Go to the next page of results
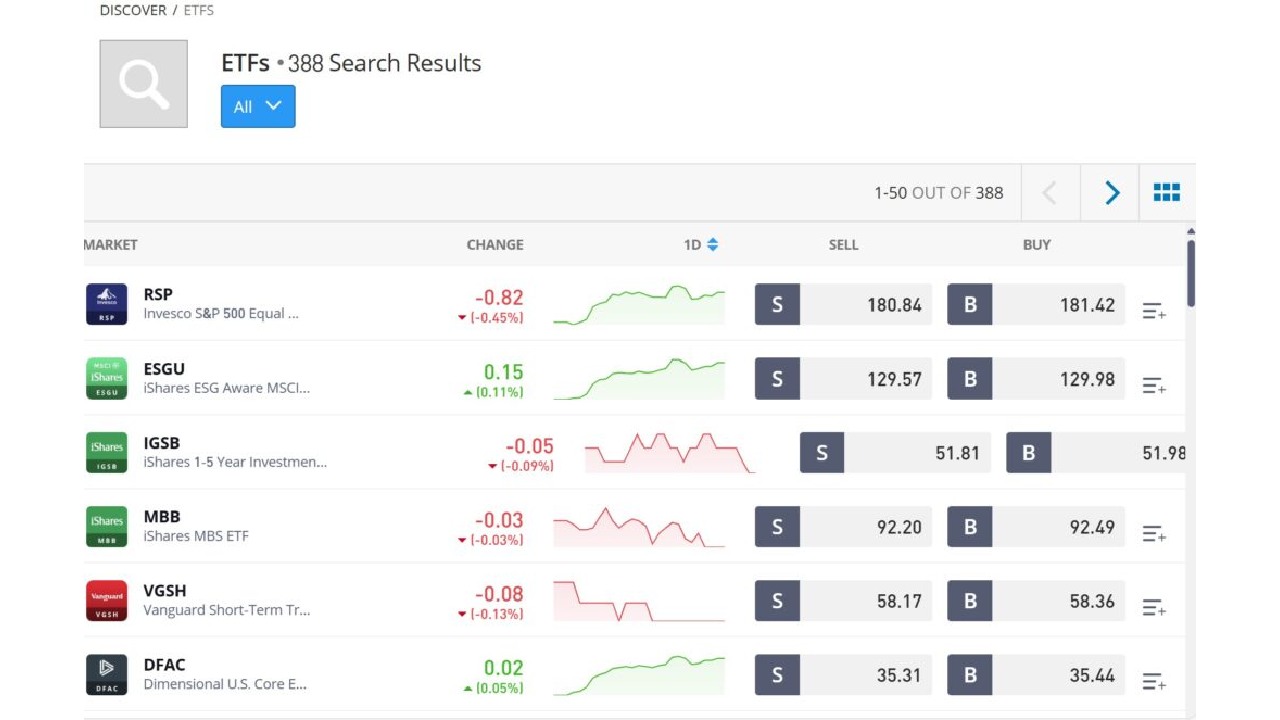Viewport: 1280px width, 720px height. click(x=1110, y=192)
